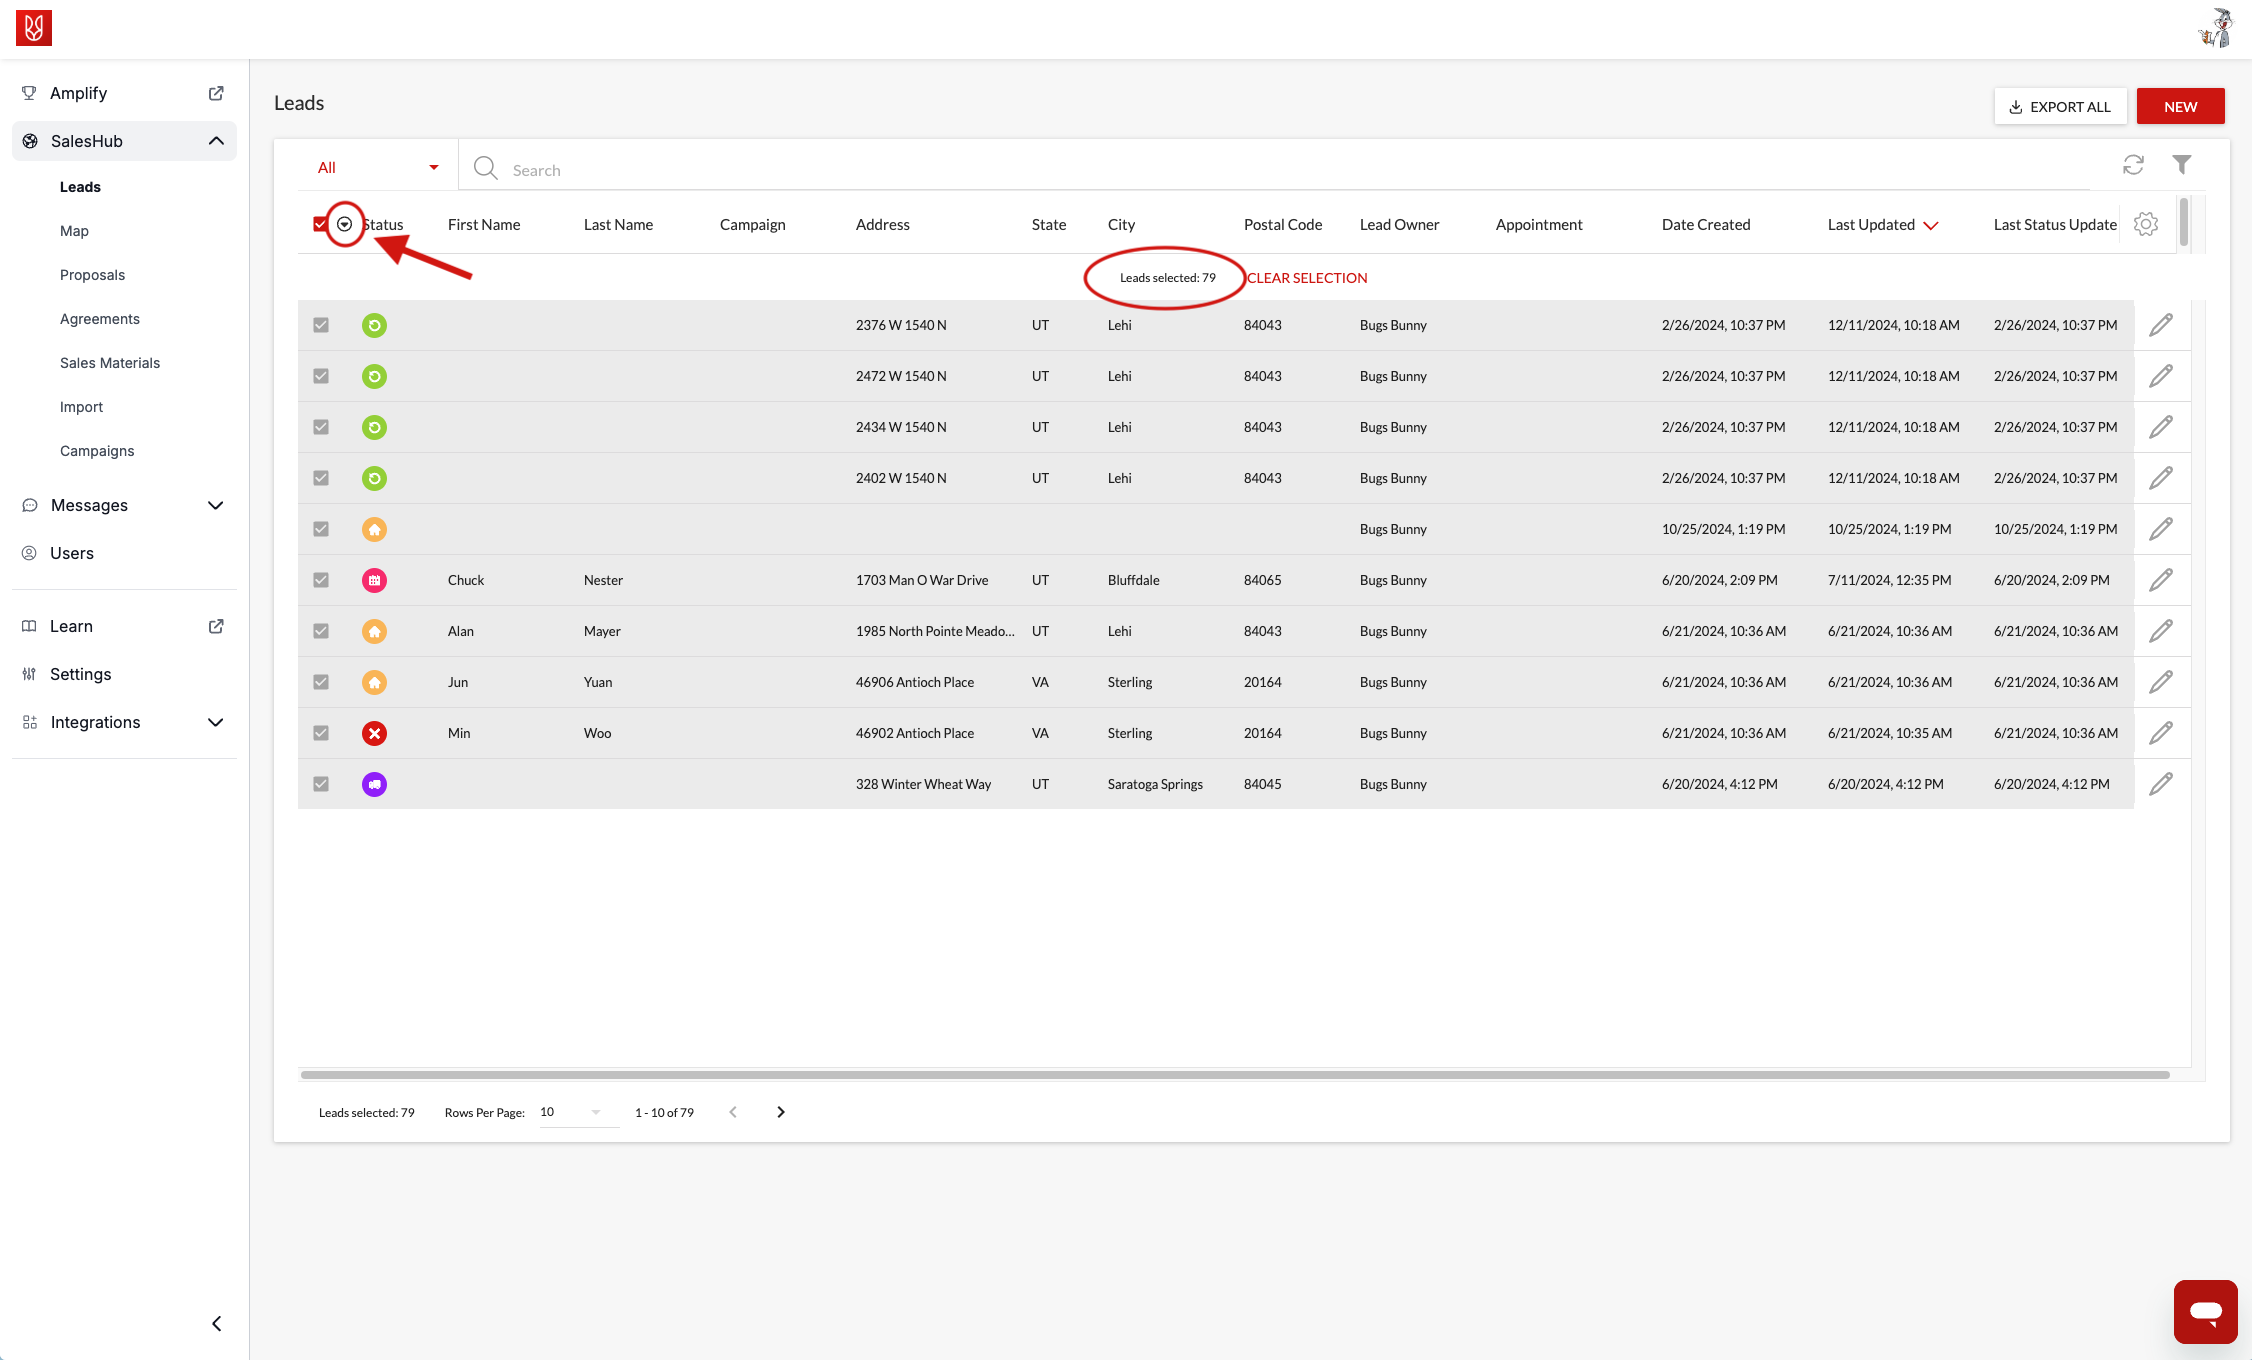Uncheck lead 2376 W 1540 N

coord(321,325)
